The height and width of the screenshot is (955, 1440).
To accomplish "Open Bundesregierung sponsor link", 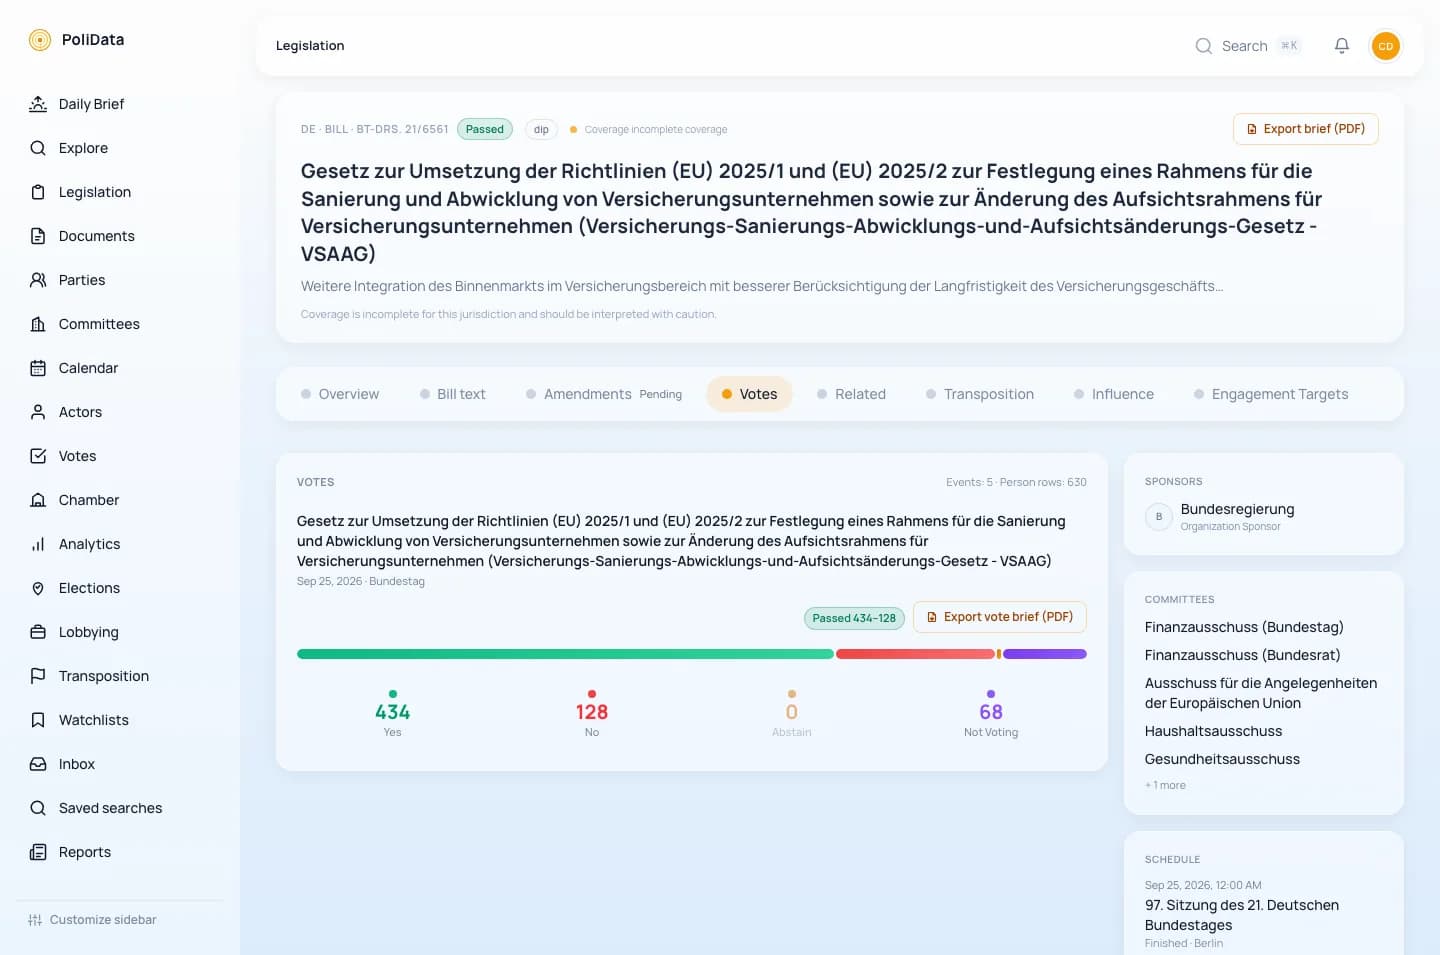I will pyautogui.click(x=1237, y=509).
